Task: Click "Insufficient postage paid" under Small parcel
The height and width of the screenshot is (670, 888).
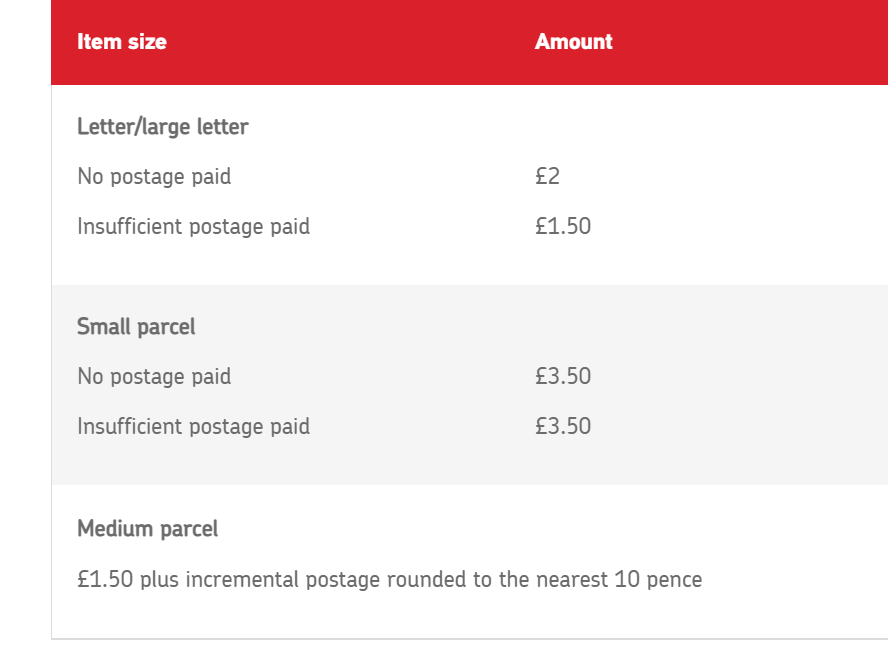Action: tap(194, 426)
